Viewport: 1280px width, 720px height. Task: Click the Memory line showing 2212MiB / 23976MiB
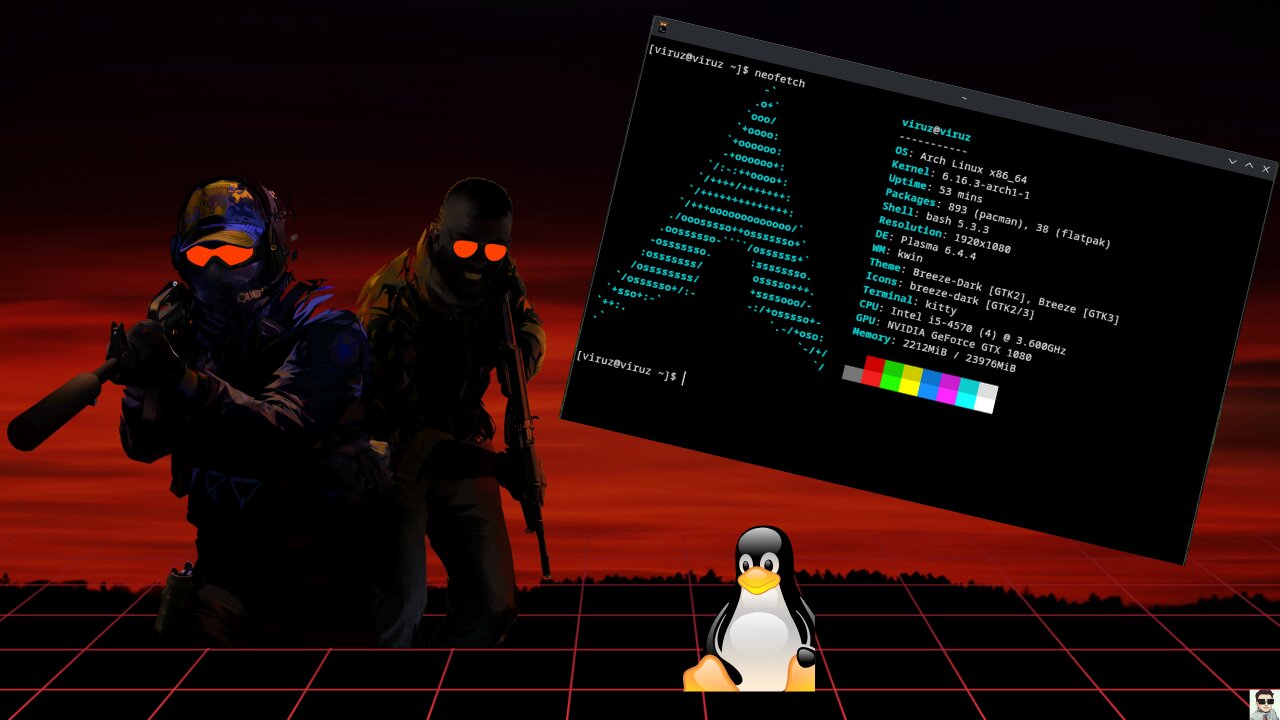[933, 350]
